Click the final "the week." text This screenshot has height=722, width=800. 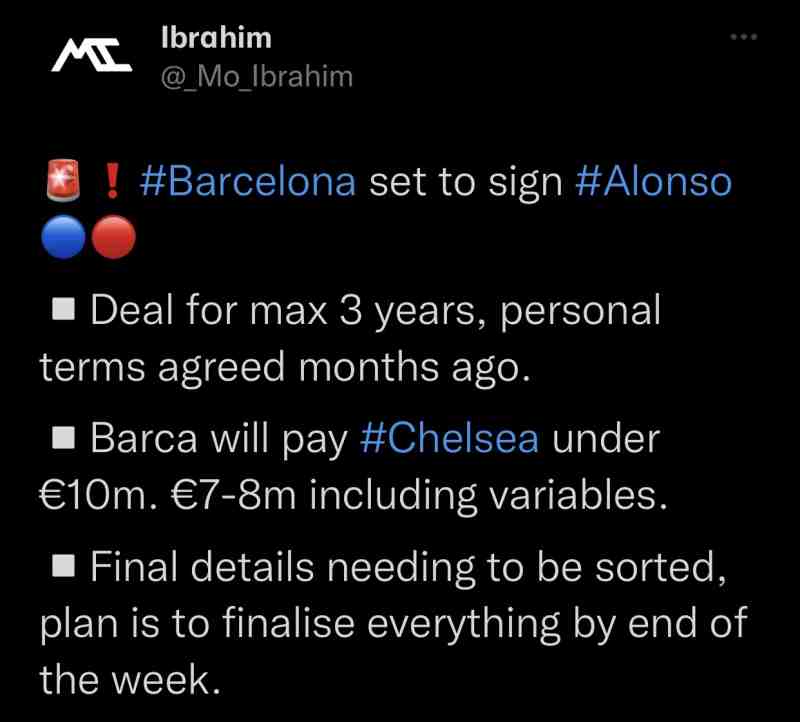coord(128,680)
